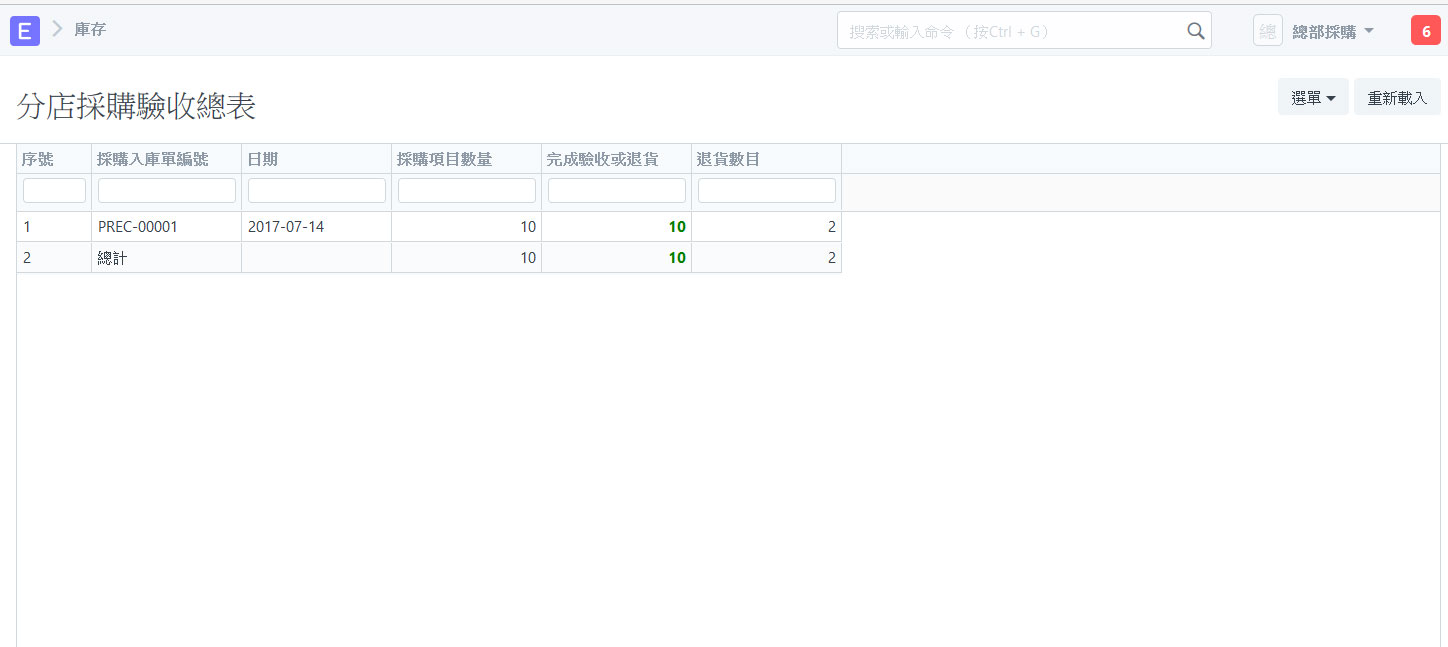Image resolution: width=1448 pixels, height=647 pixels.
Task: Click the 採購項目數量 filter input
Action: [466, 190]
